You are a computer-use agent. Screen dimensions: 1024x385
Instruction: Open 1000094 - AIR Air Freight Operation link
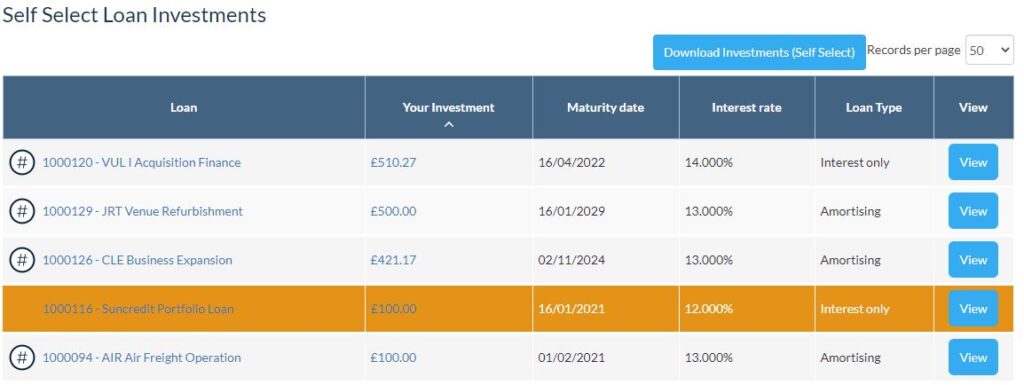coord(142,358)
